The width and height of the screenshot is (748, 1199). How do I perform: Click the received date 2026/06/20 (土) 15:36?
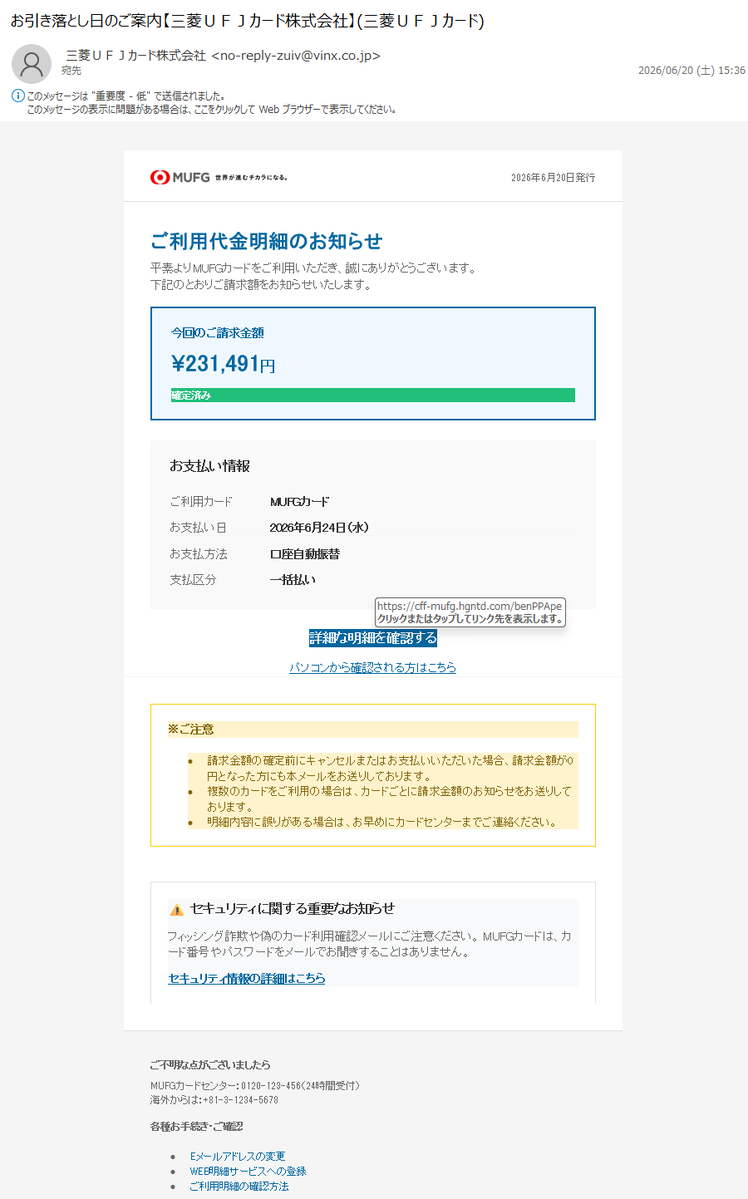[691, 70]
